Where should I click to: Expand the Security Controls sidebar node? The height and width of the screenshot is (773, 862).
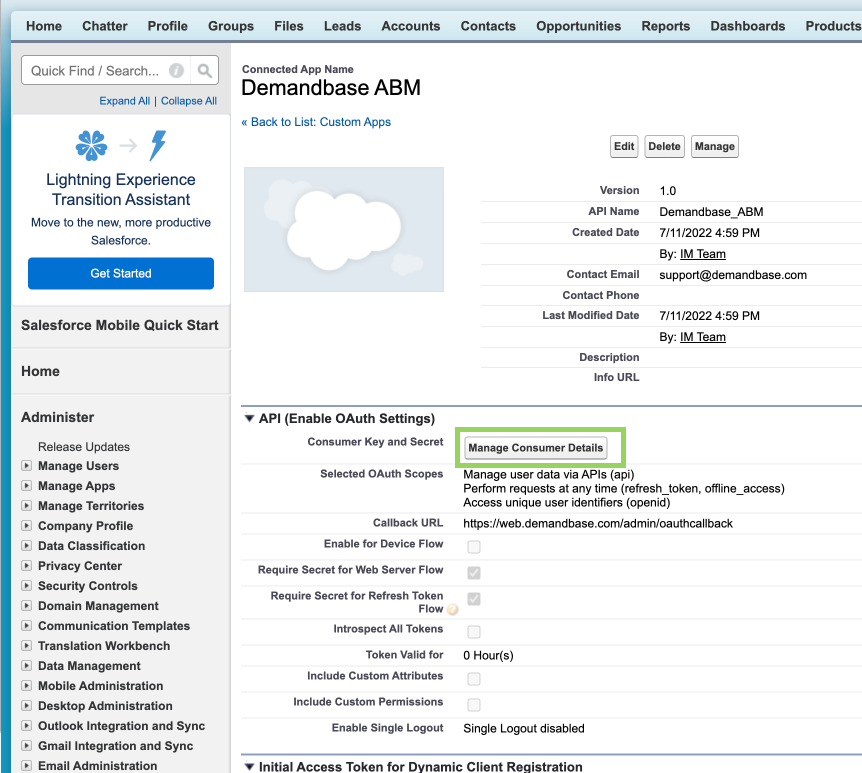27,586
